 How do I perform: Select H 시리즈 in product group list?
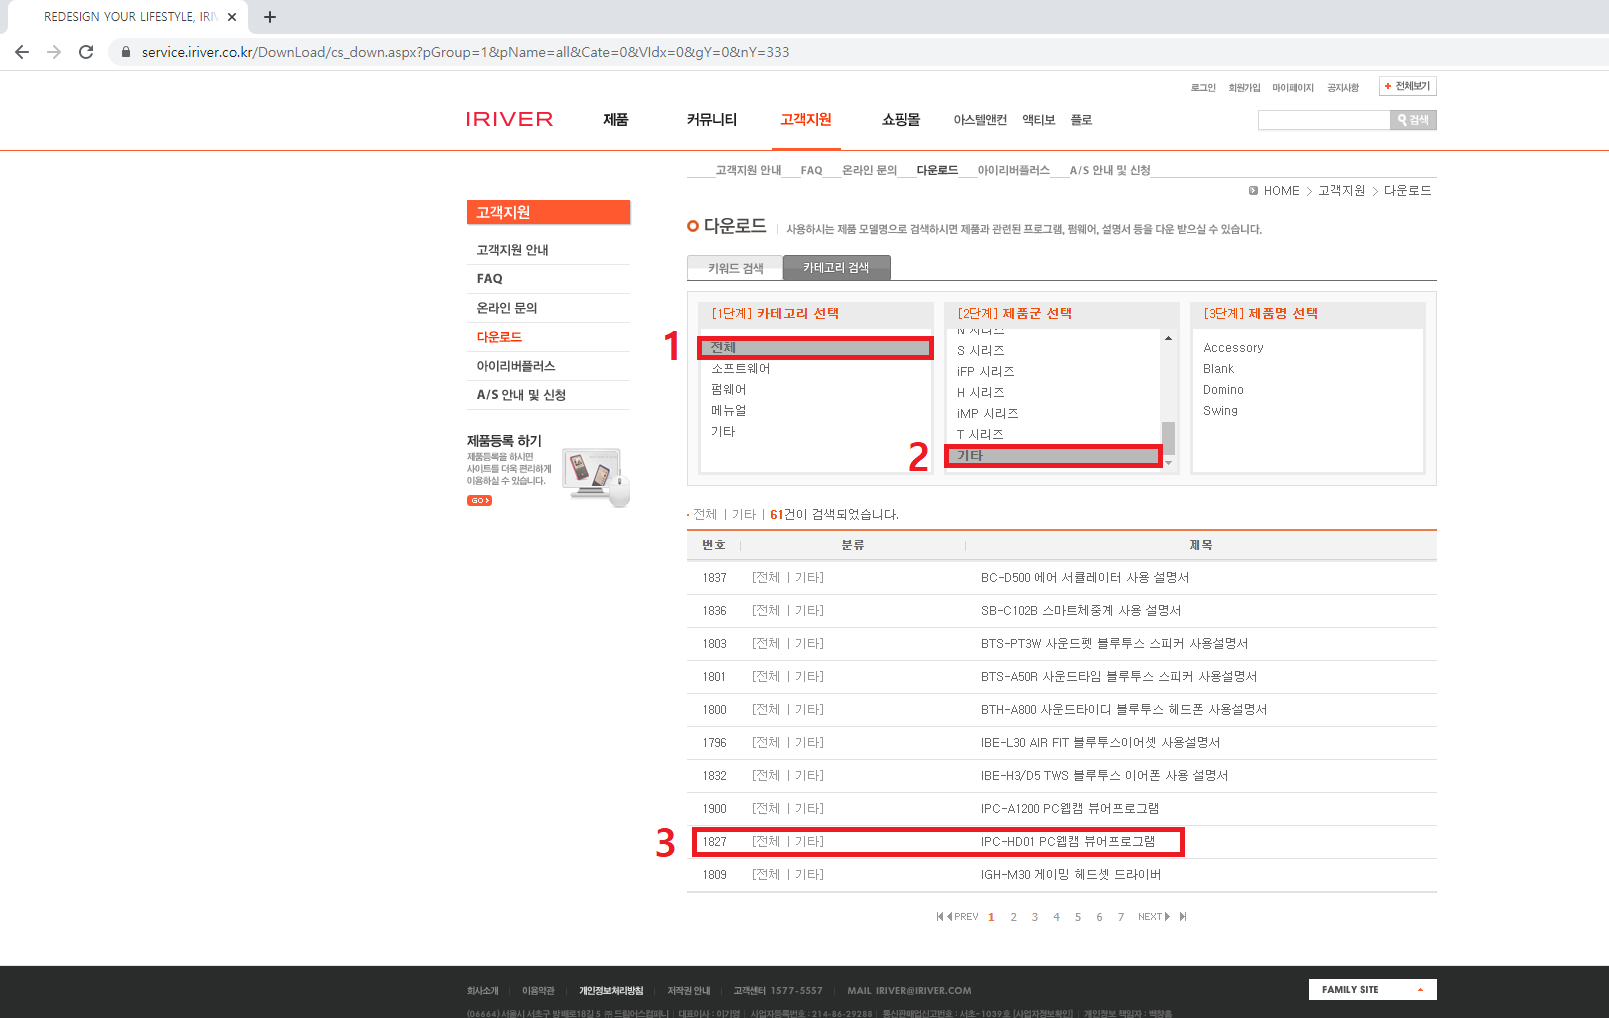click(x=980, y=393)
